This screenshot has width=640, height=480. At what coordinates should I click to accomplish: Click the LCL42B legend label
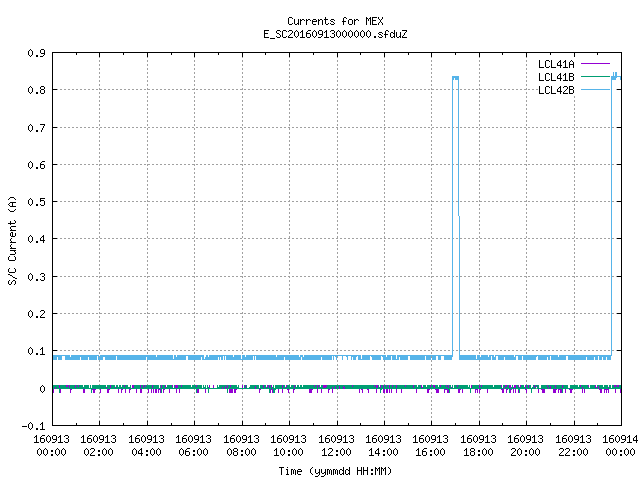pos(556,90)
